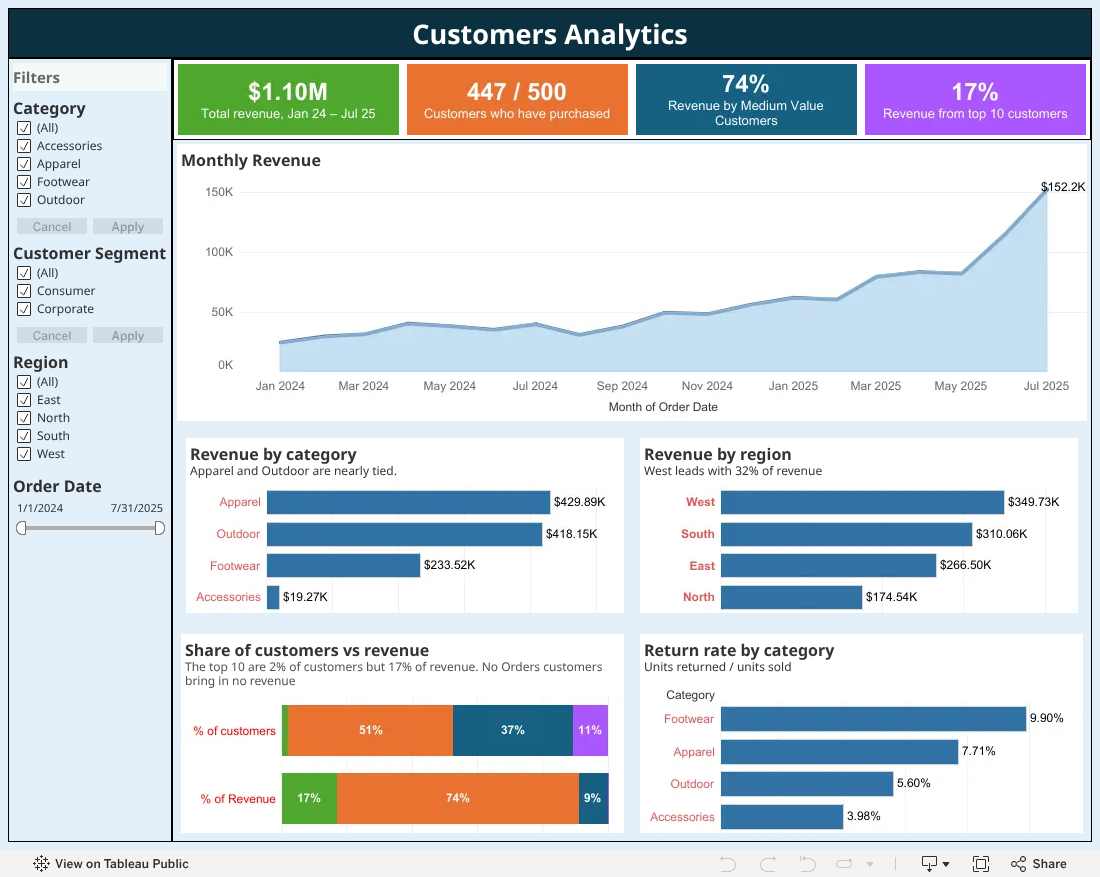Viewport: 1100px width, 877px height.
Task: Click the Order Date slider track
Action: [x=90, y=528]
